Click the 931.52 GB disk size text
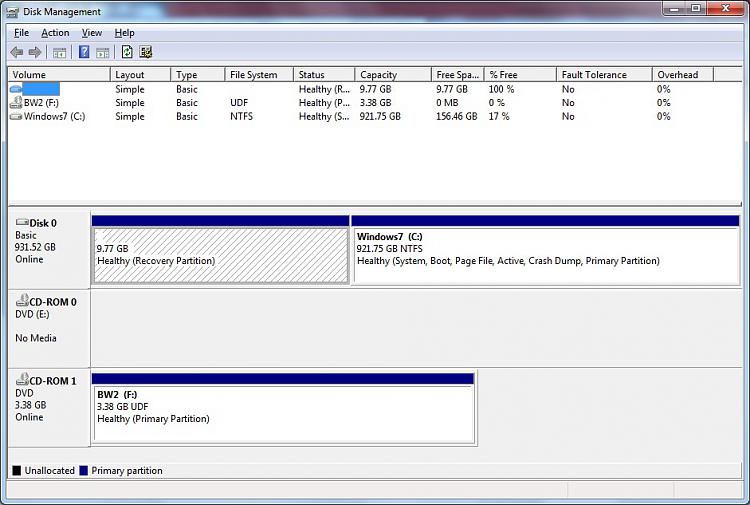The height and width of the screenshot is (505, 750). [x=35, y=247]
